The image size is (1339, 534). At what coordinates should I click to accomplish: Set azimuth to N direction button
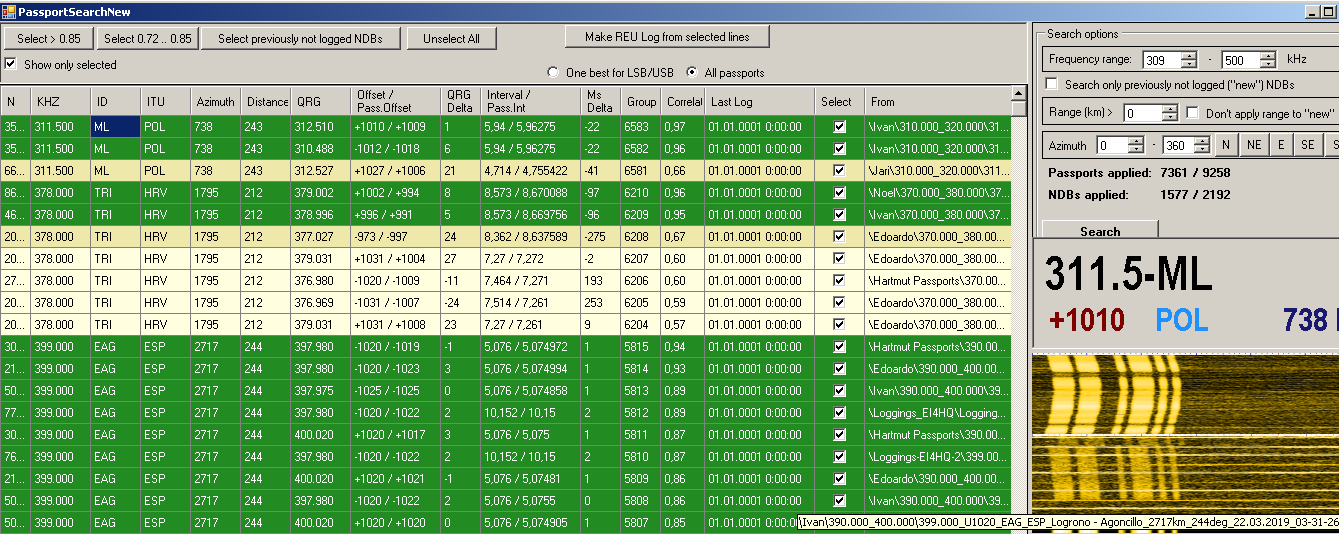pos(1226,145)
